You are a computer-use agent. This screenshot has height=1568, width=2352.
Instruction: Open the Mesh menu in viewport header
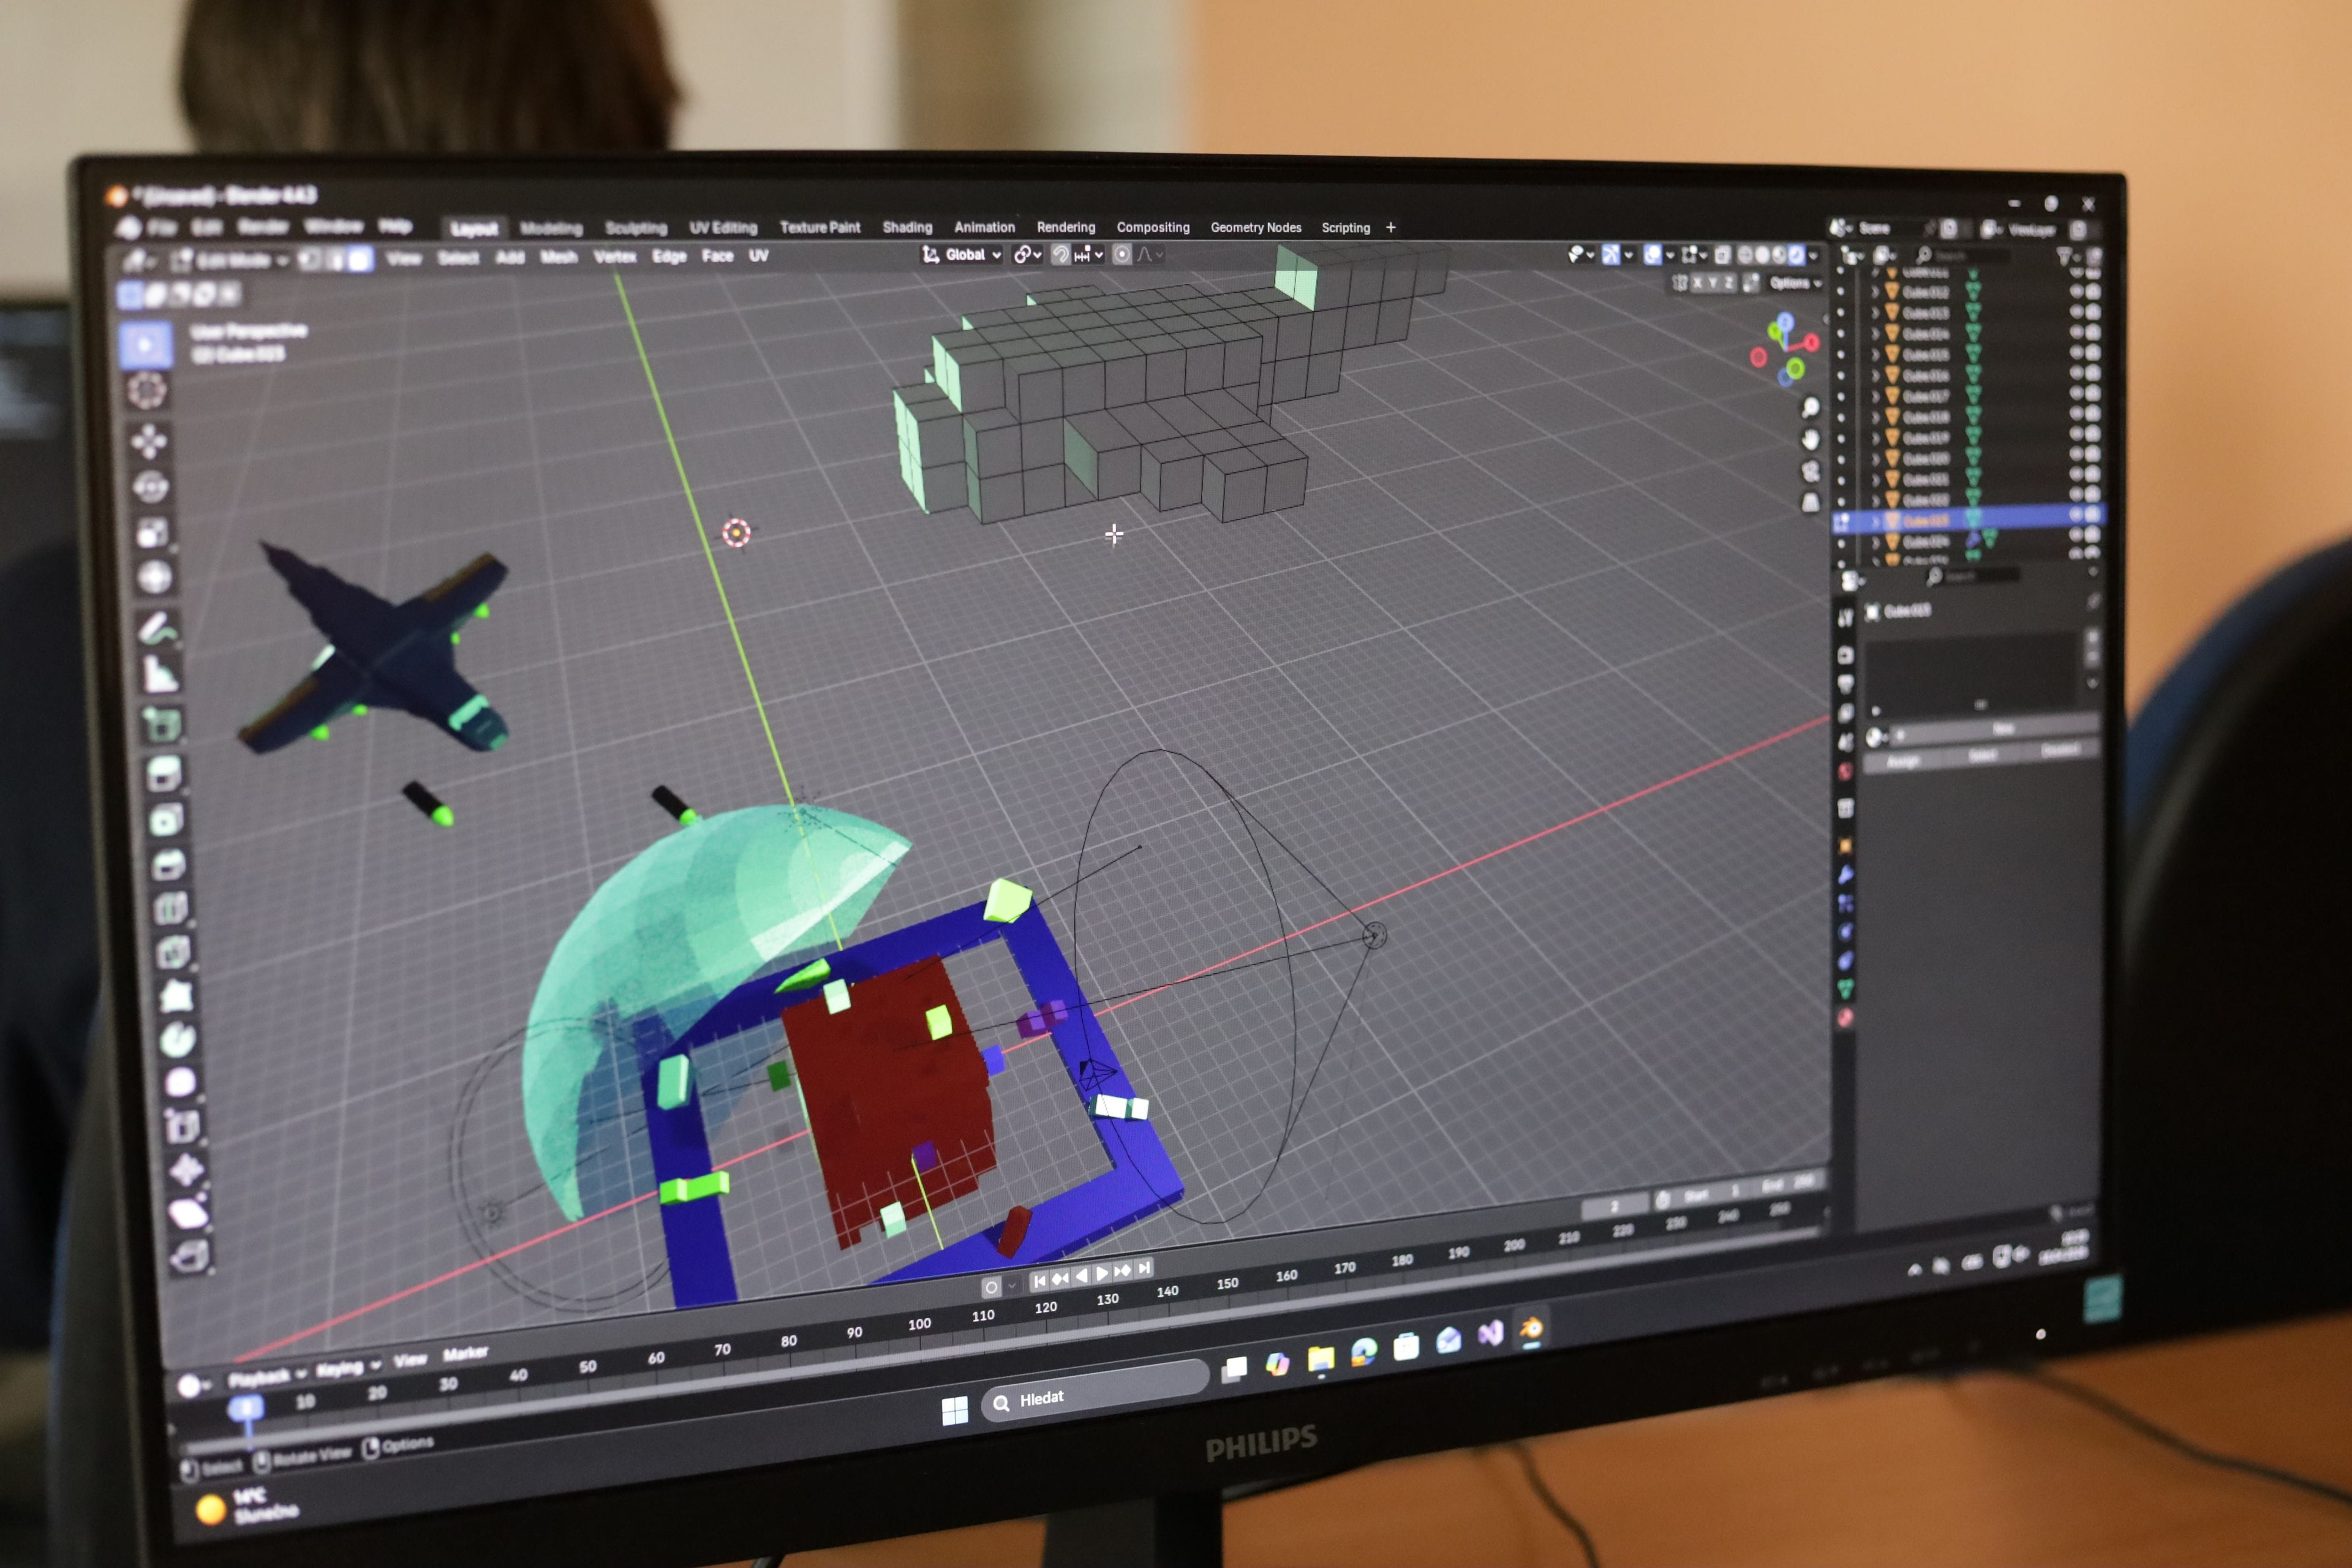tap(559, 257)
